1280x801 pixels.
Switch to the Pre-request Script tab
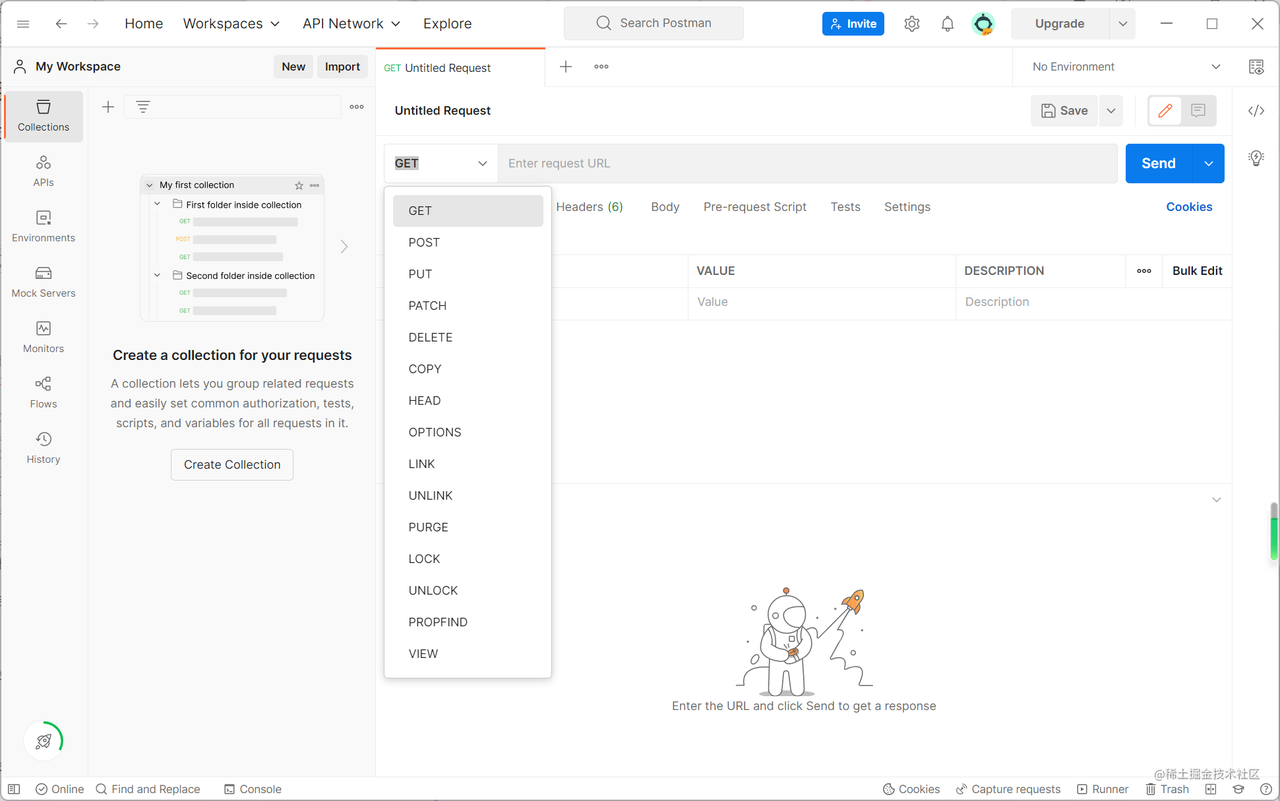point(755,207)
